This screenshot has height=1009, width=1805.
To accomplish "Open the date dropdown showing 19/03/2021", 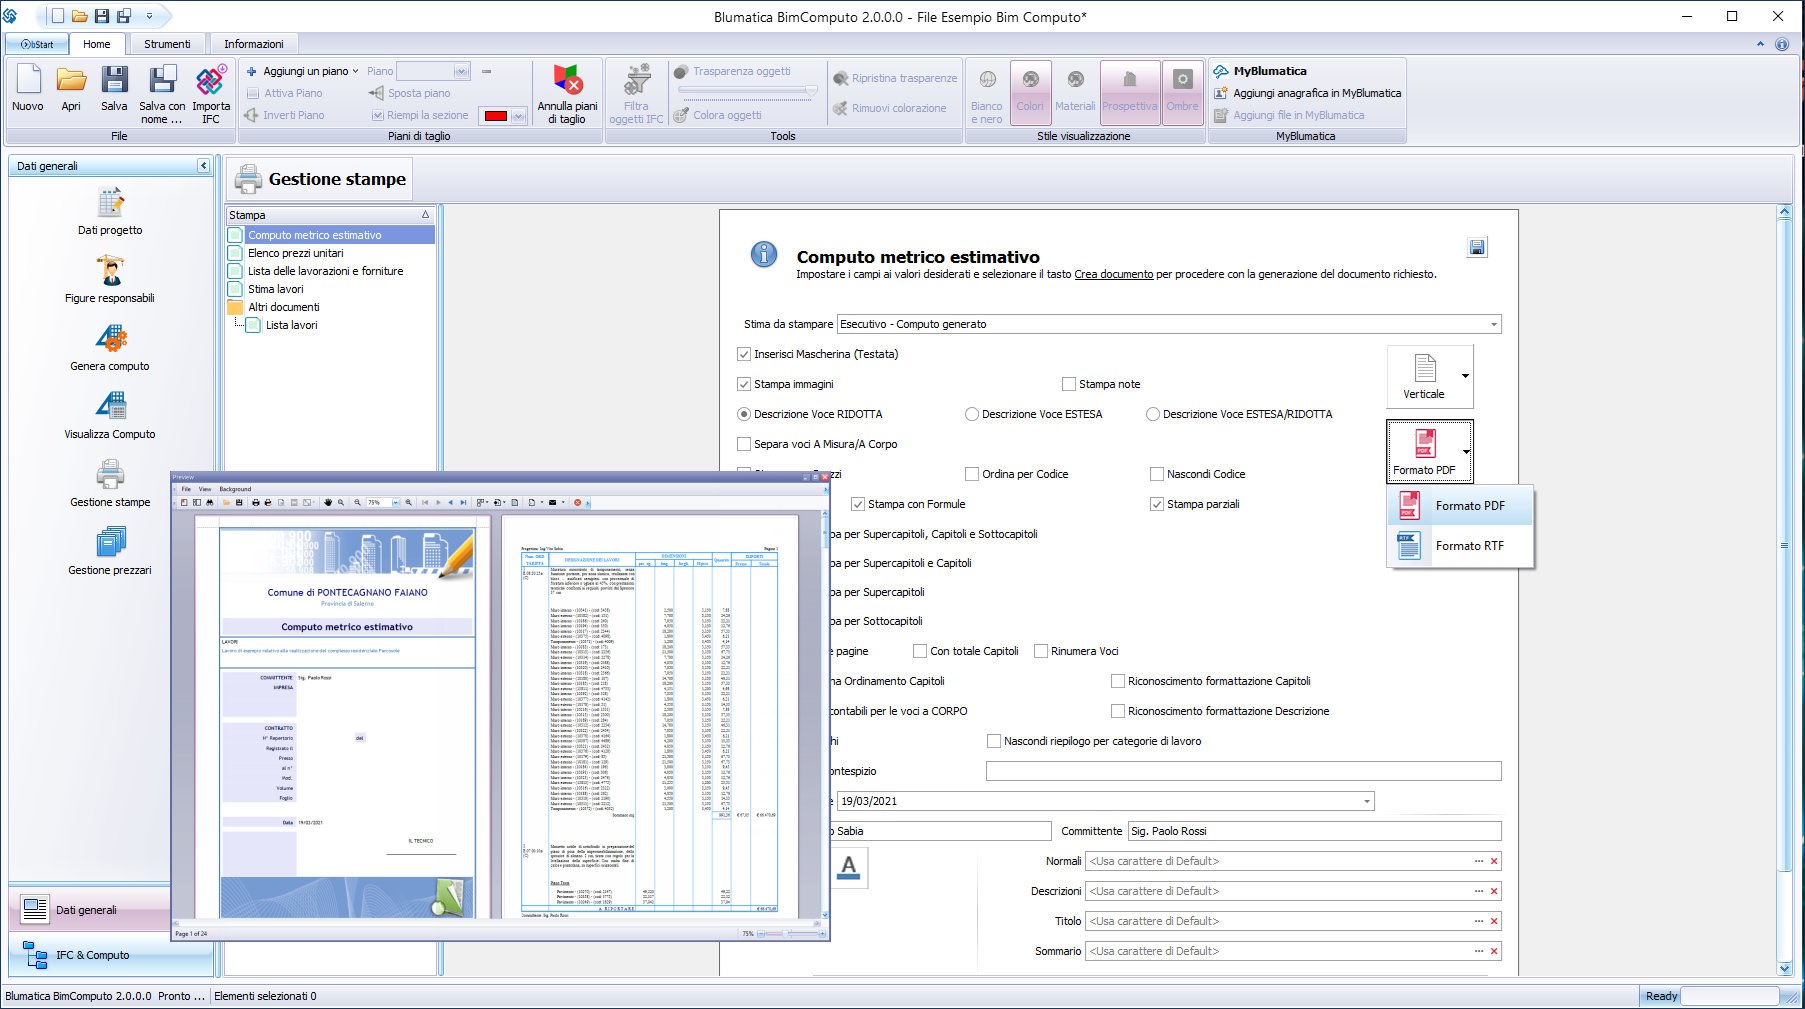I will [x=1367, y=801].
